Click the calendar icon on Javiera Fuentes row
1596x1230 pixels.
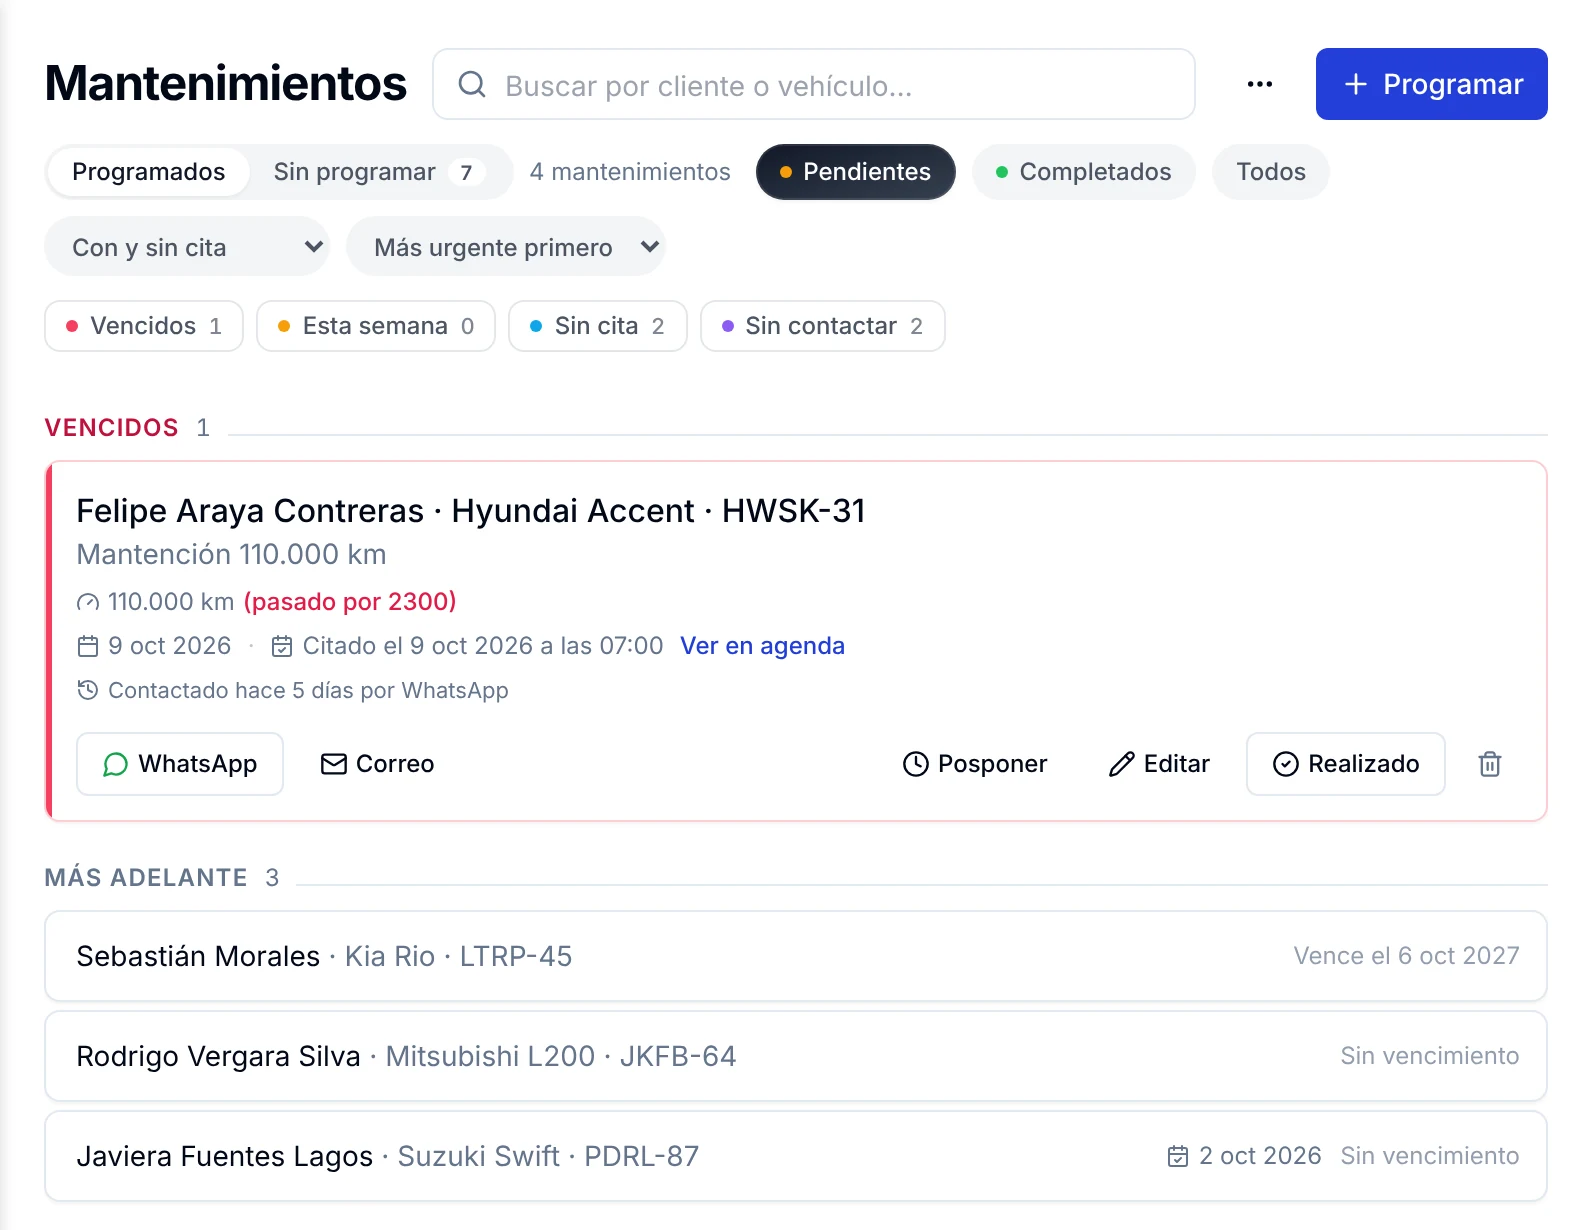coord(1178,1156)
